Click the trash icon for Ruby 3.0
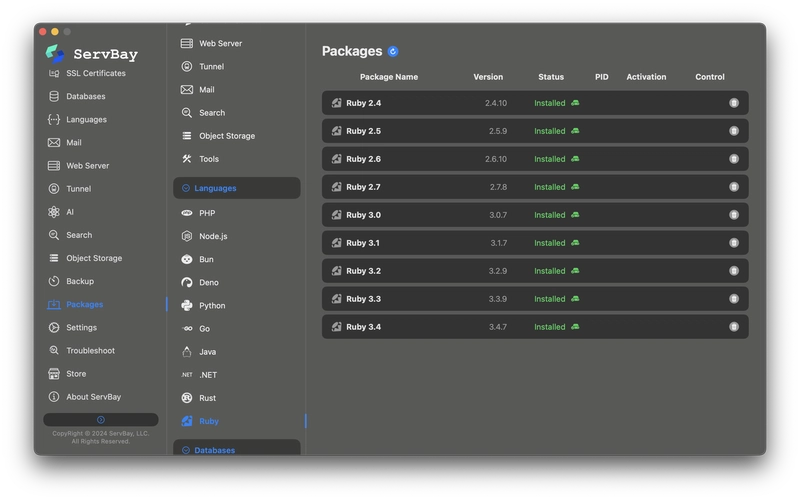Image resolution: width=800 pixels, height=500 pixels. [x=734, y=215]
